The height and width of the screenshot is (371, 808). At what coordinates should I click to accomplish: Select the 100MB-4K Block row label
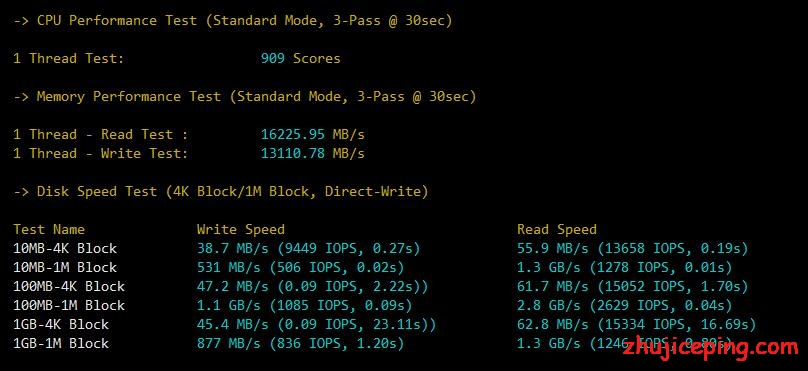tap(69, 286)
